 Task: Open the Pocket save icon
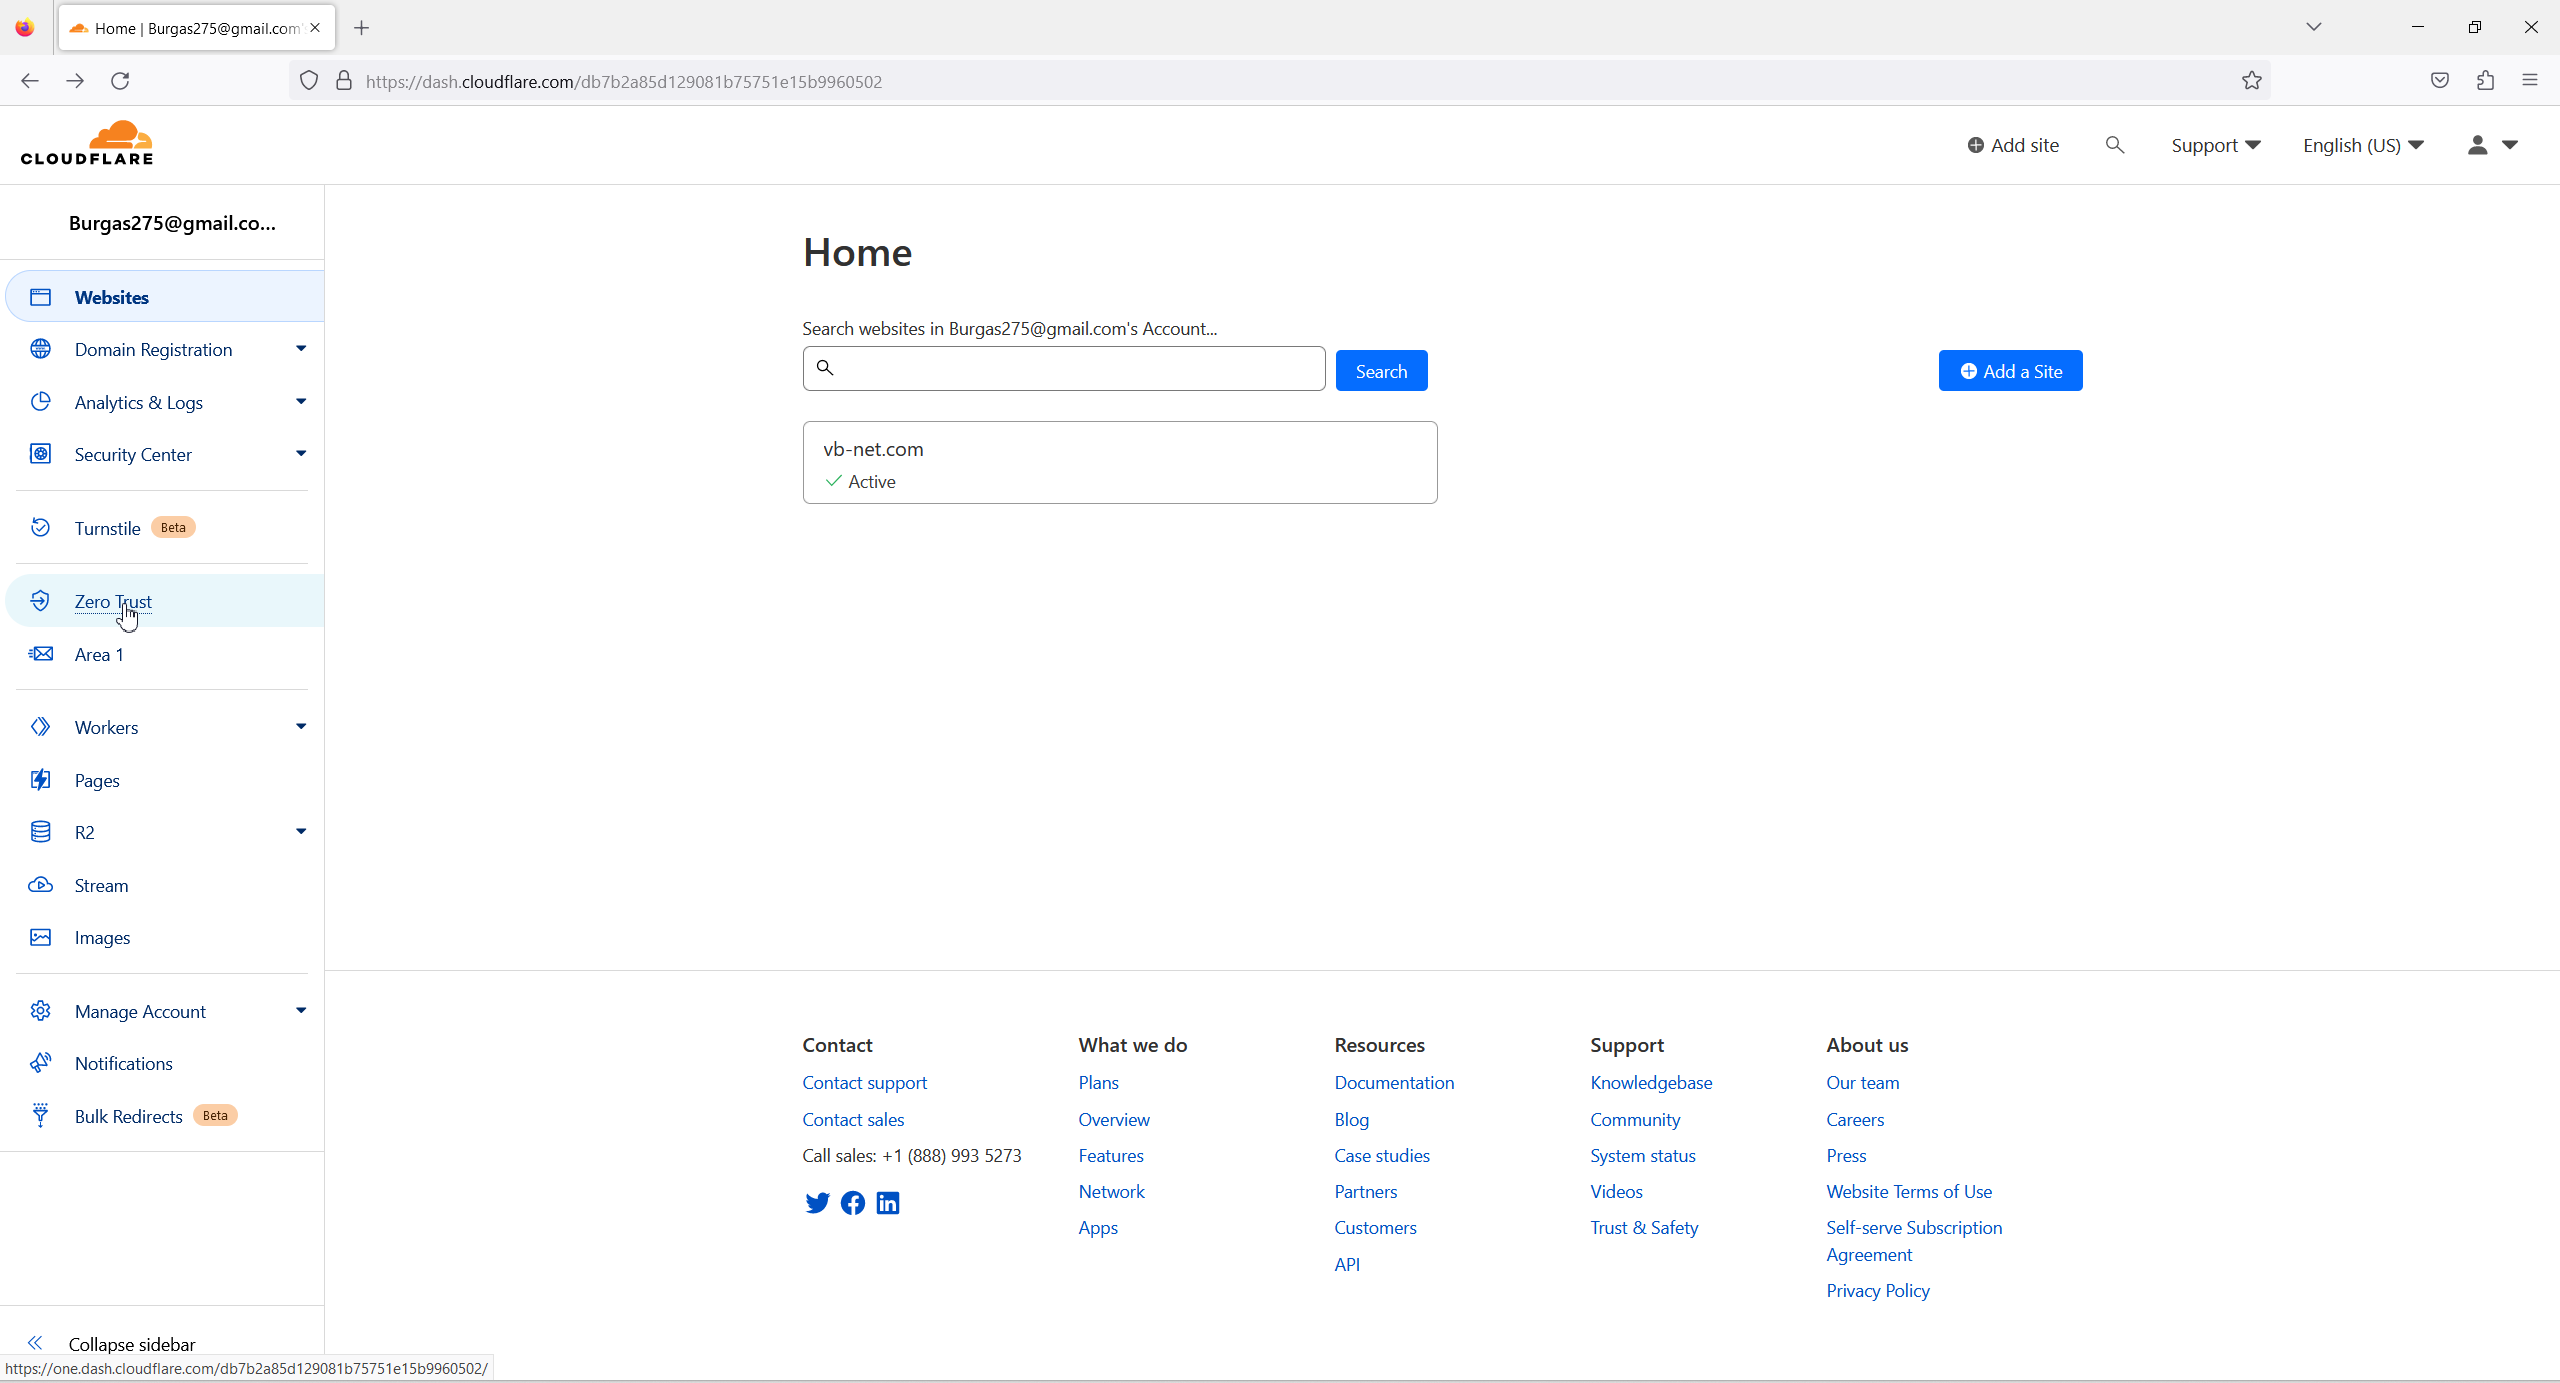[x=2439, y=81]
